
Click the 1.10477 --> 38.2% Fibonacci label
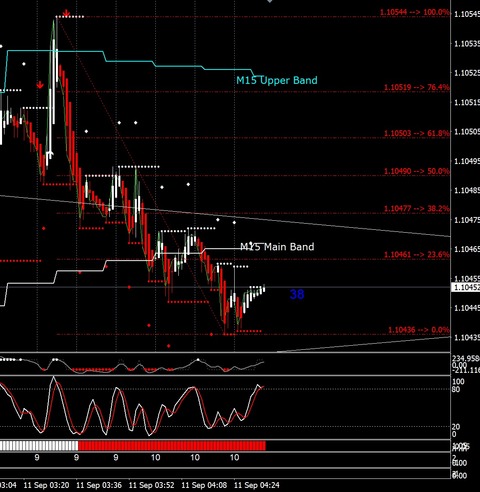pyautogui.click(x=417, y=209)
